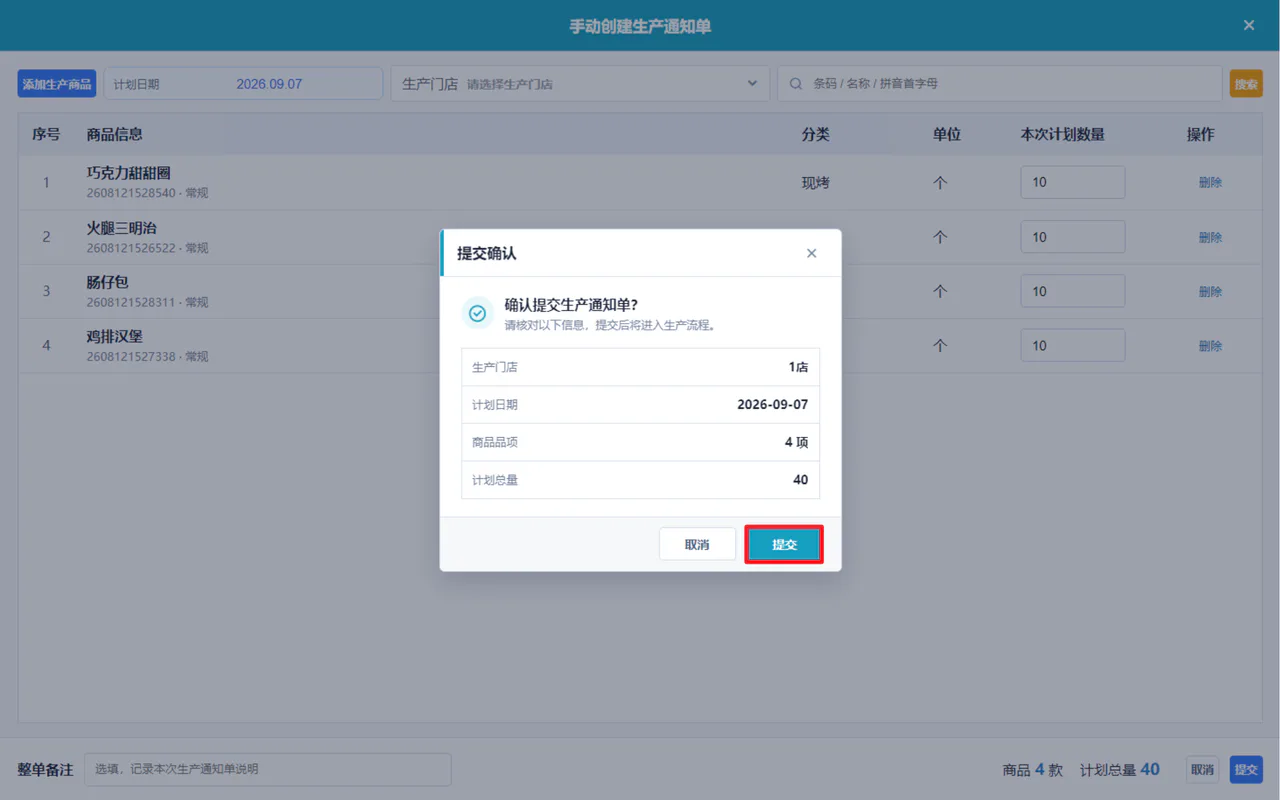Viewport: 1280px width, 800px height.
Task: Edit planned quantity for 火腿三明治
Action: click(1072, 237)
